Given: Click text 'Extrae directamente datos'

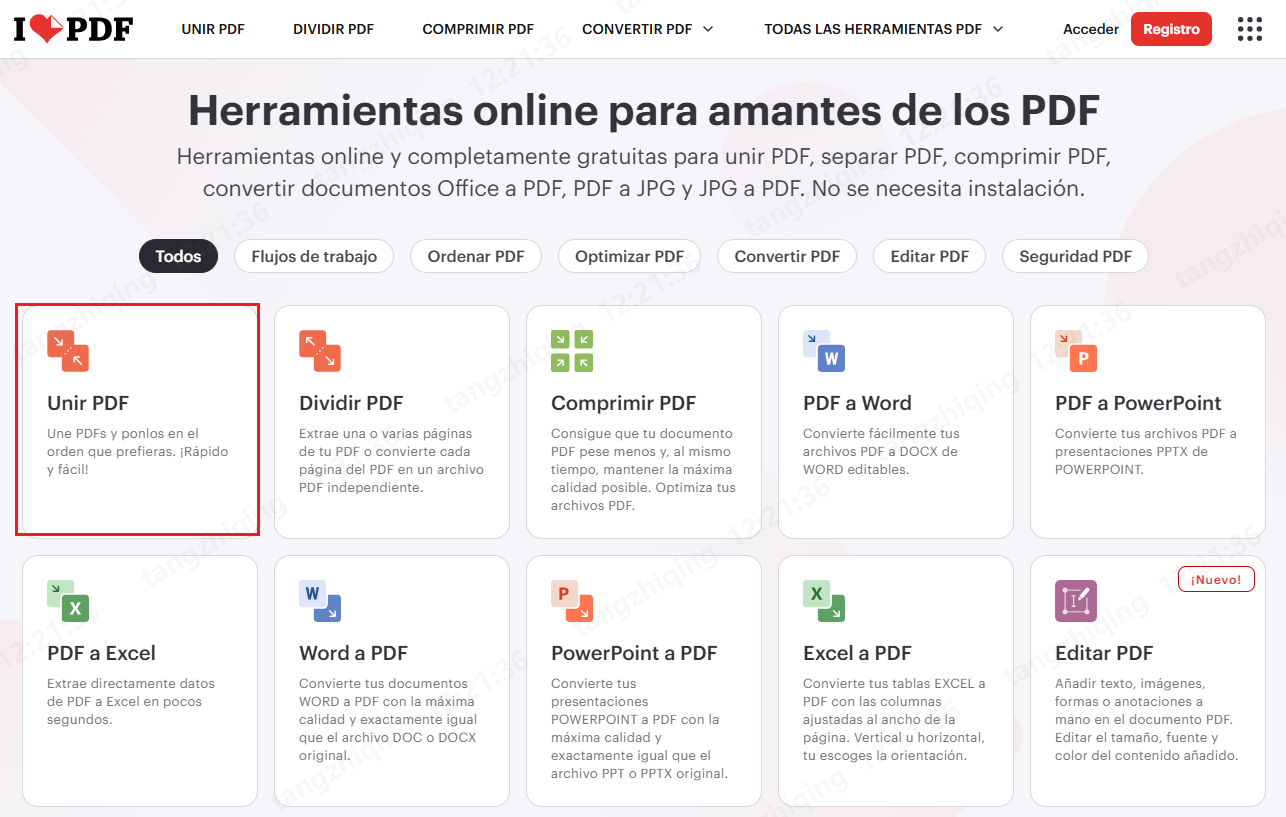Looking at the screenshot, I should [131, 684].
